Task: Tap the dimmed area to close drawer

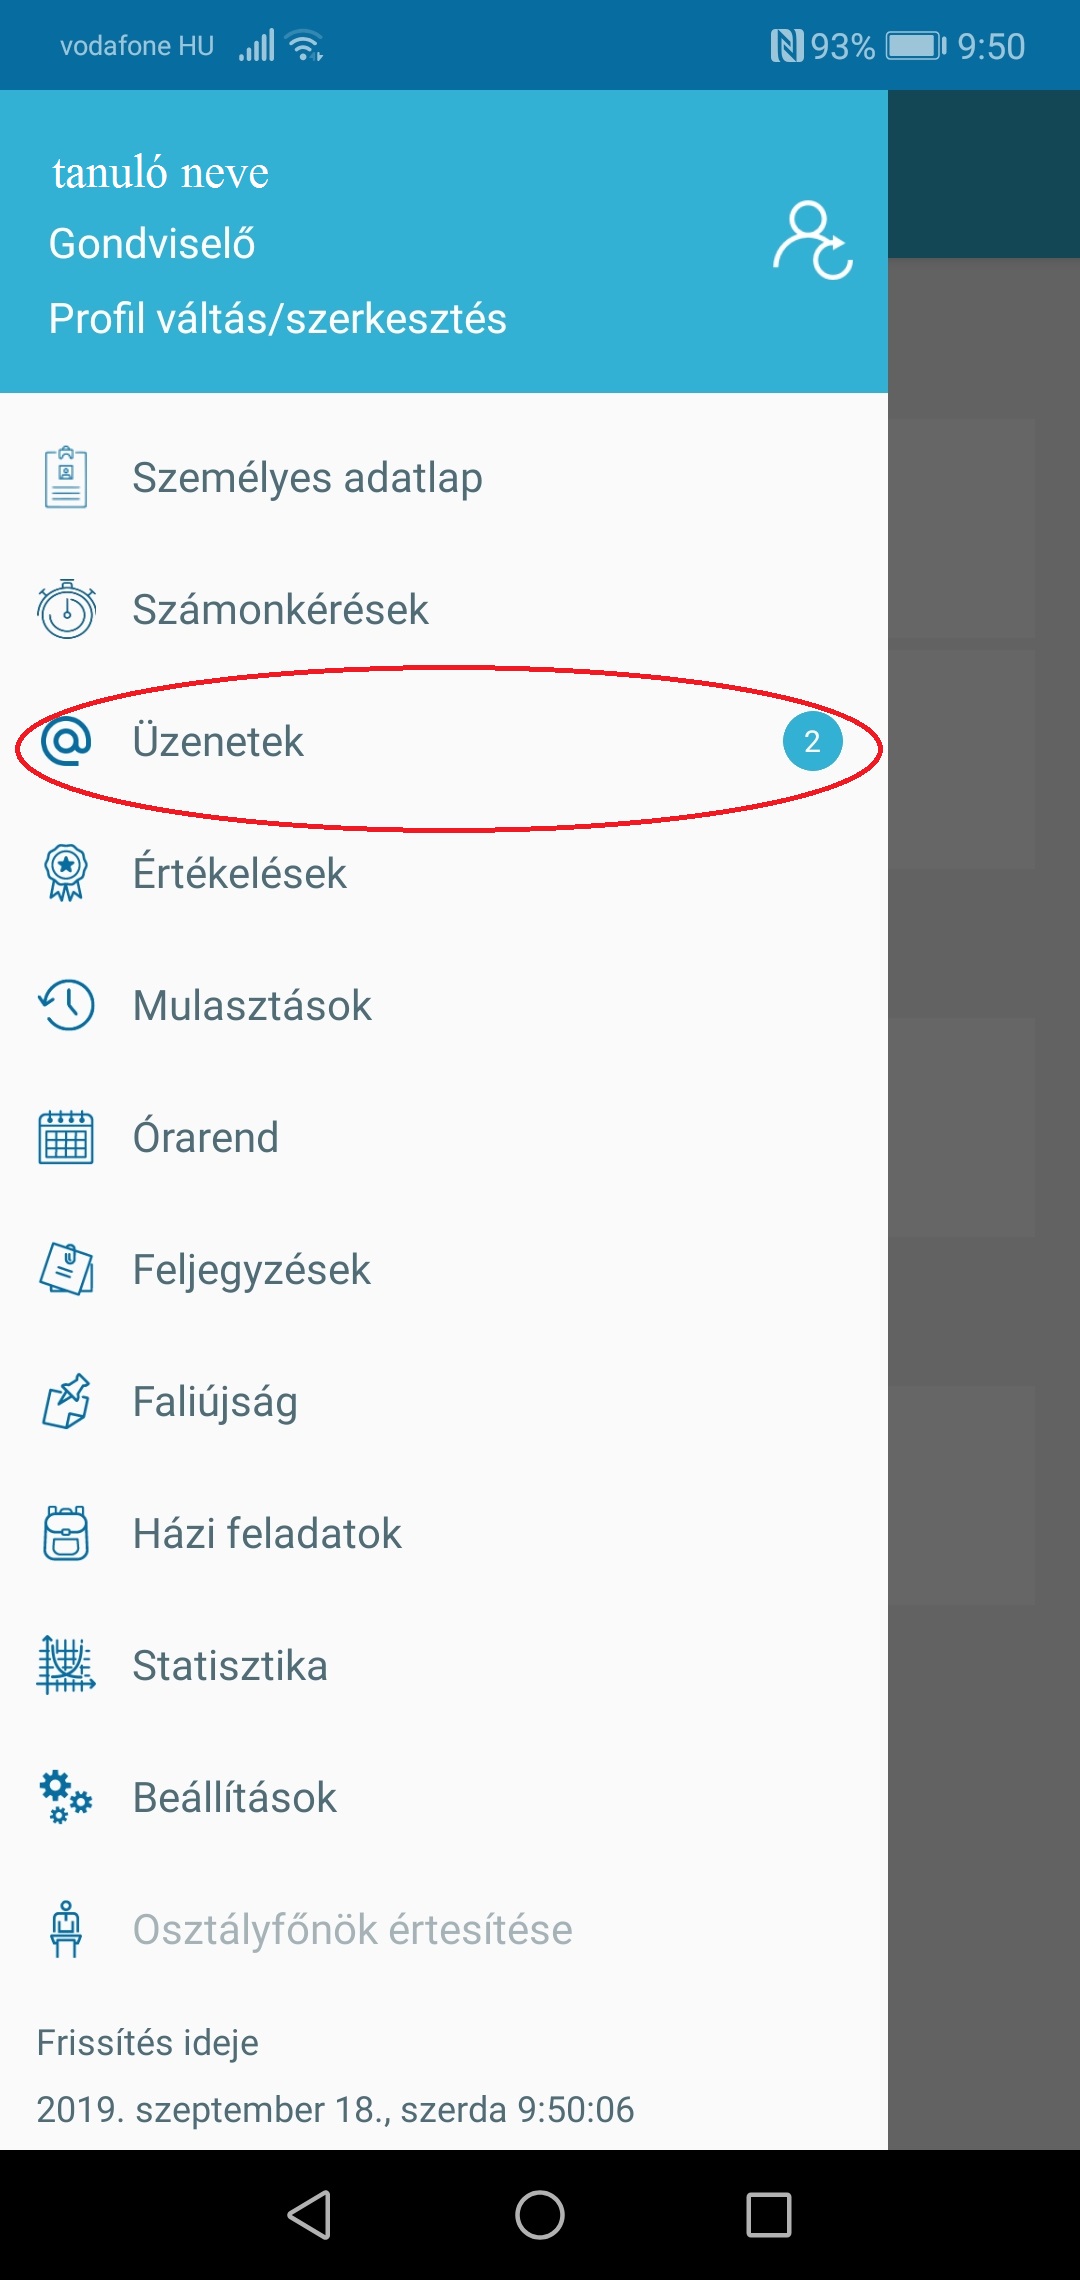Action: [984, 1200]
